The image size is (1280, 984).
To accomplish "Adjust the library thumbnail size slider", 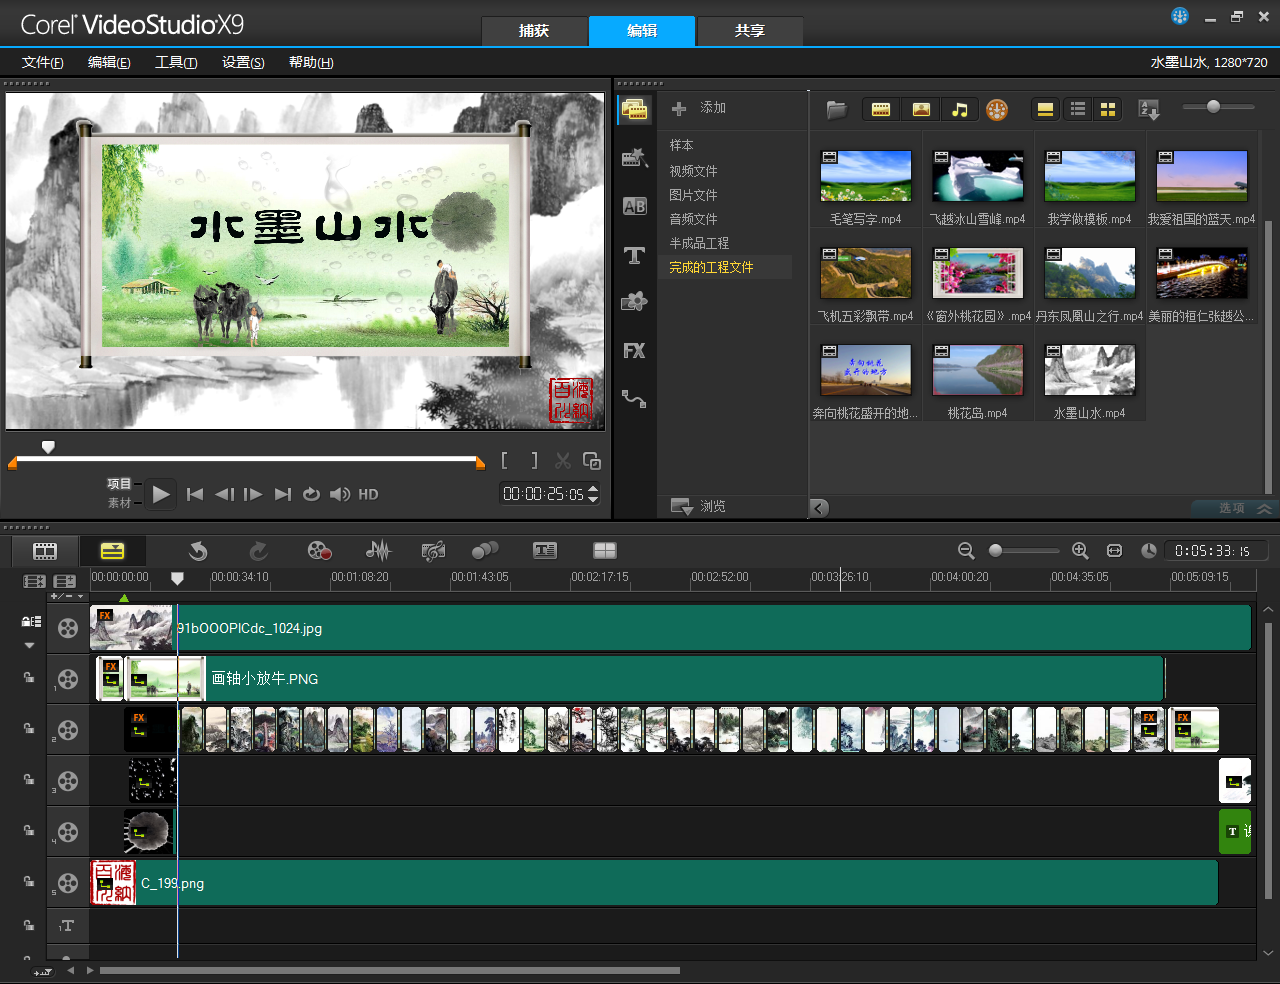I will (x=1213, y=106).
